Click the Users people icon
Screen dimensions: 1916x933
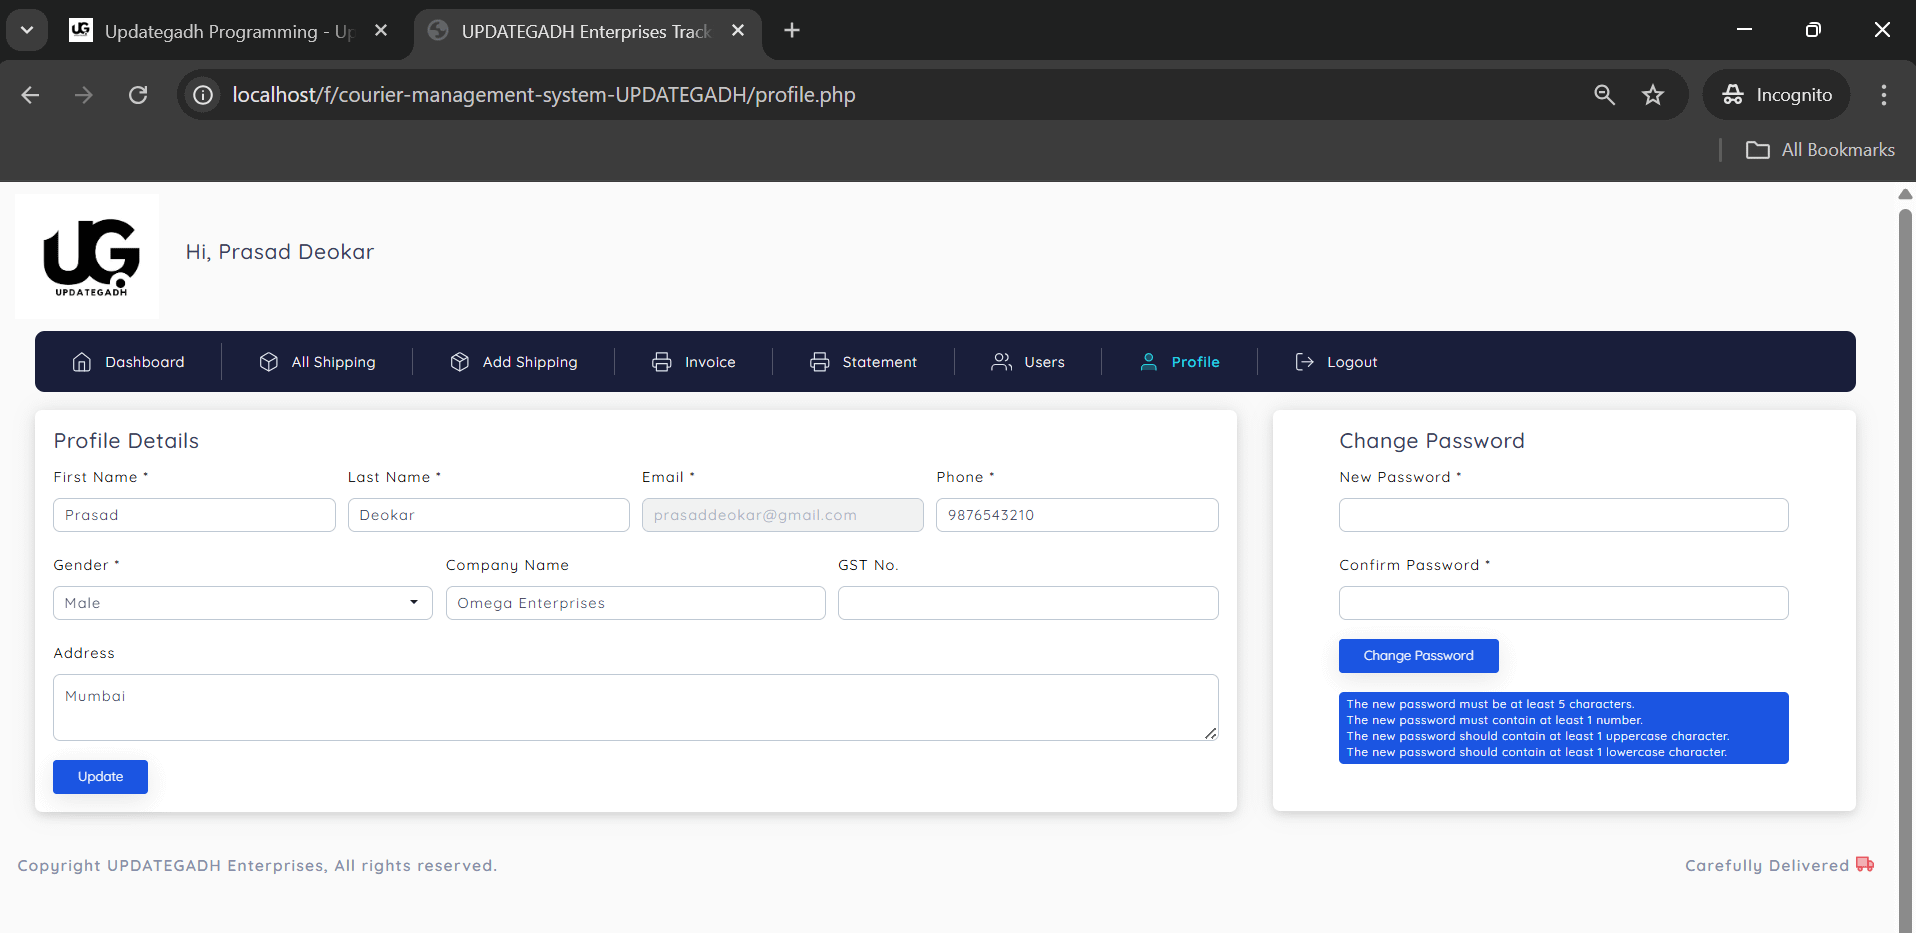pyautogui.click(x=1003, y=362)
